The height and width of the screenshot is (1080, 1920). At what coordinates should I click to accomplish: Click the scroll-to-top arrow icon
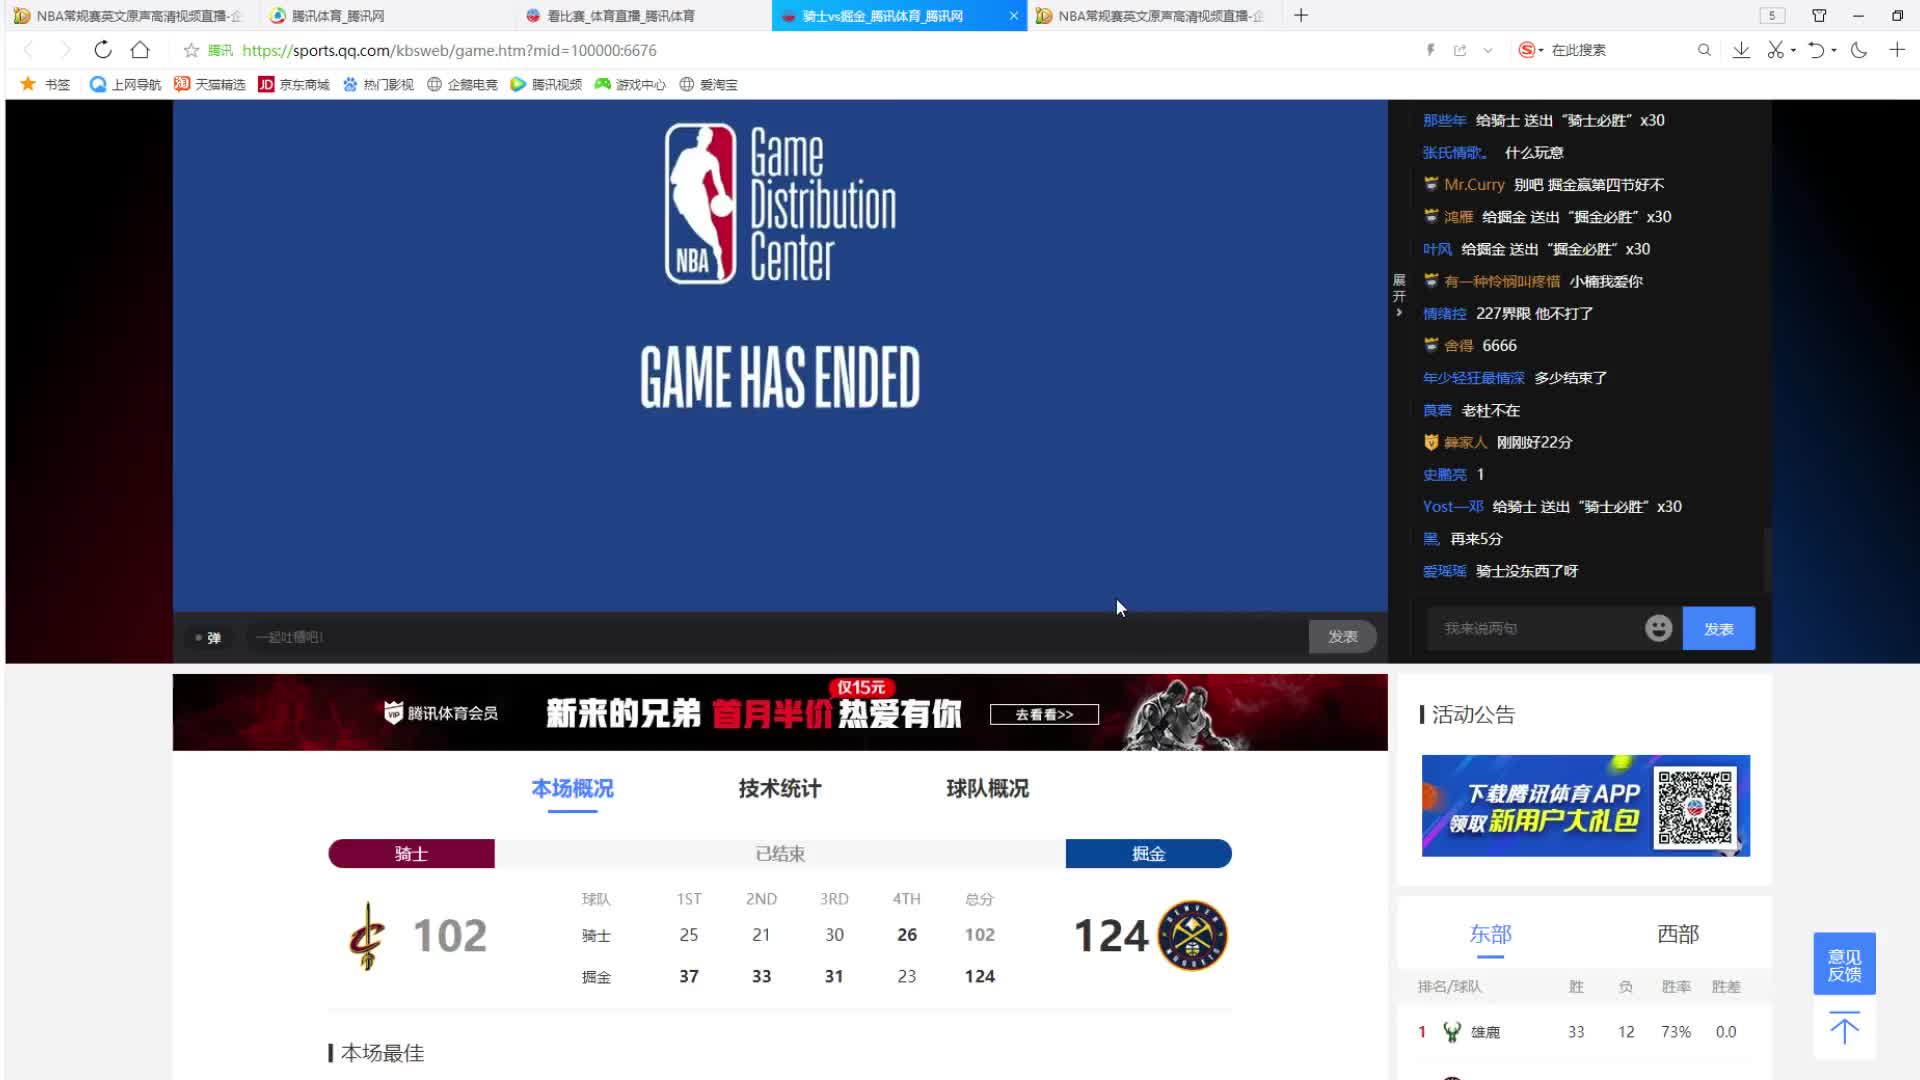pyautogui.click(x=1844, y=1028)
